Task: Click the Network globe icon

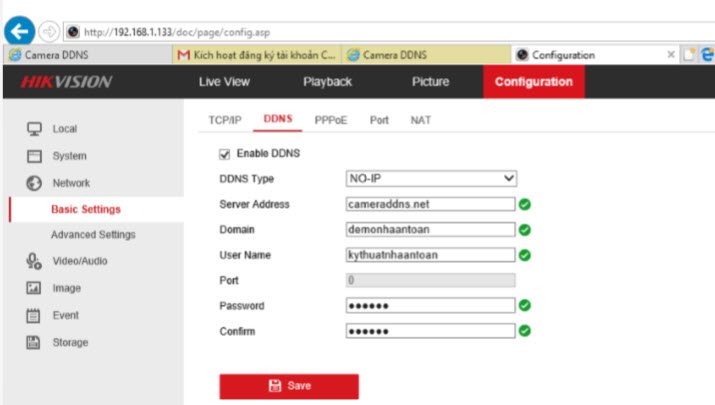Action: point(33,183)
